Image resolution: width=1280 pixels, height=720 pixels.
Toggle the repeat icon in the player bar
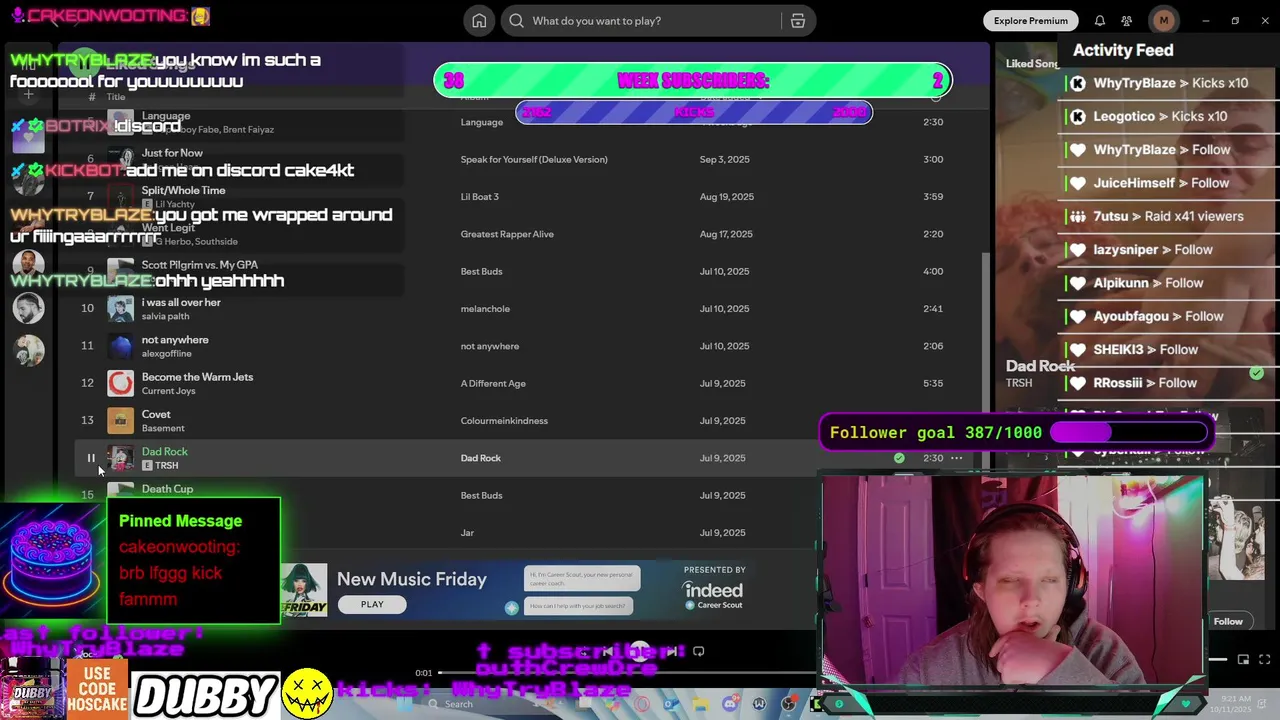coord(698,651)
